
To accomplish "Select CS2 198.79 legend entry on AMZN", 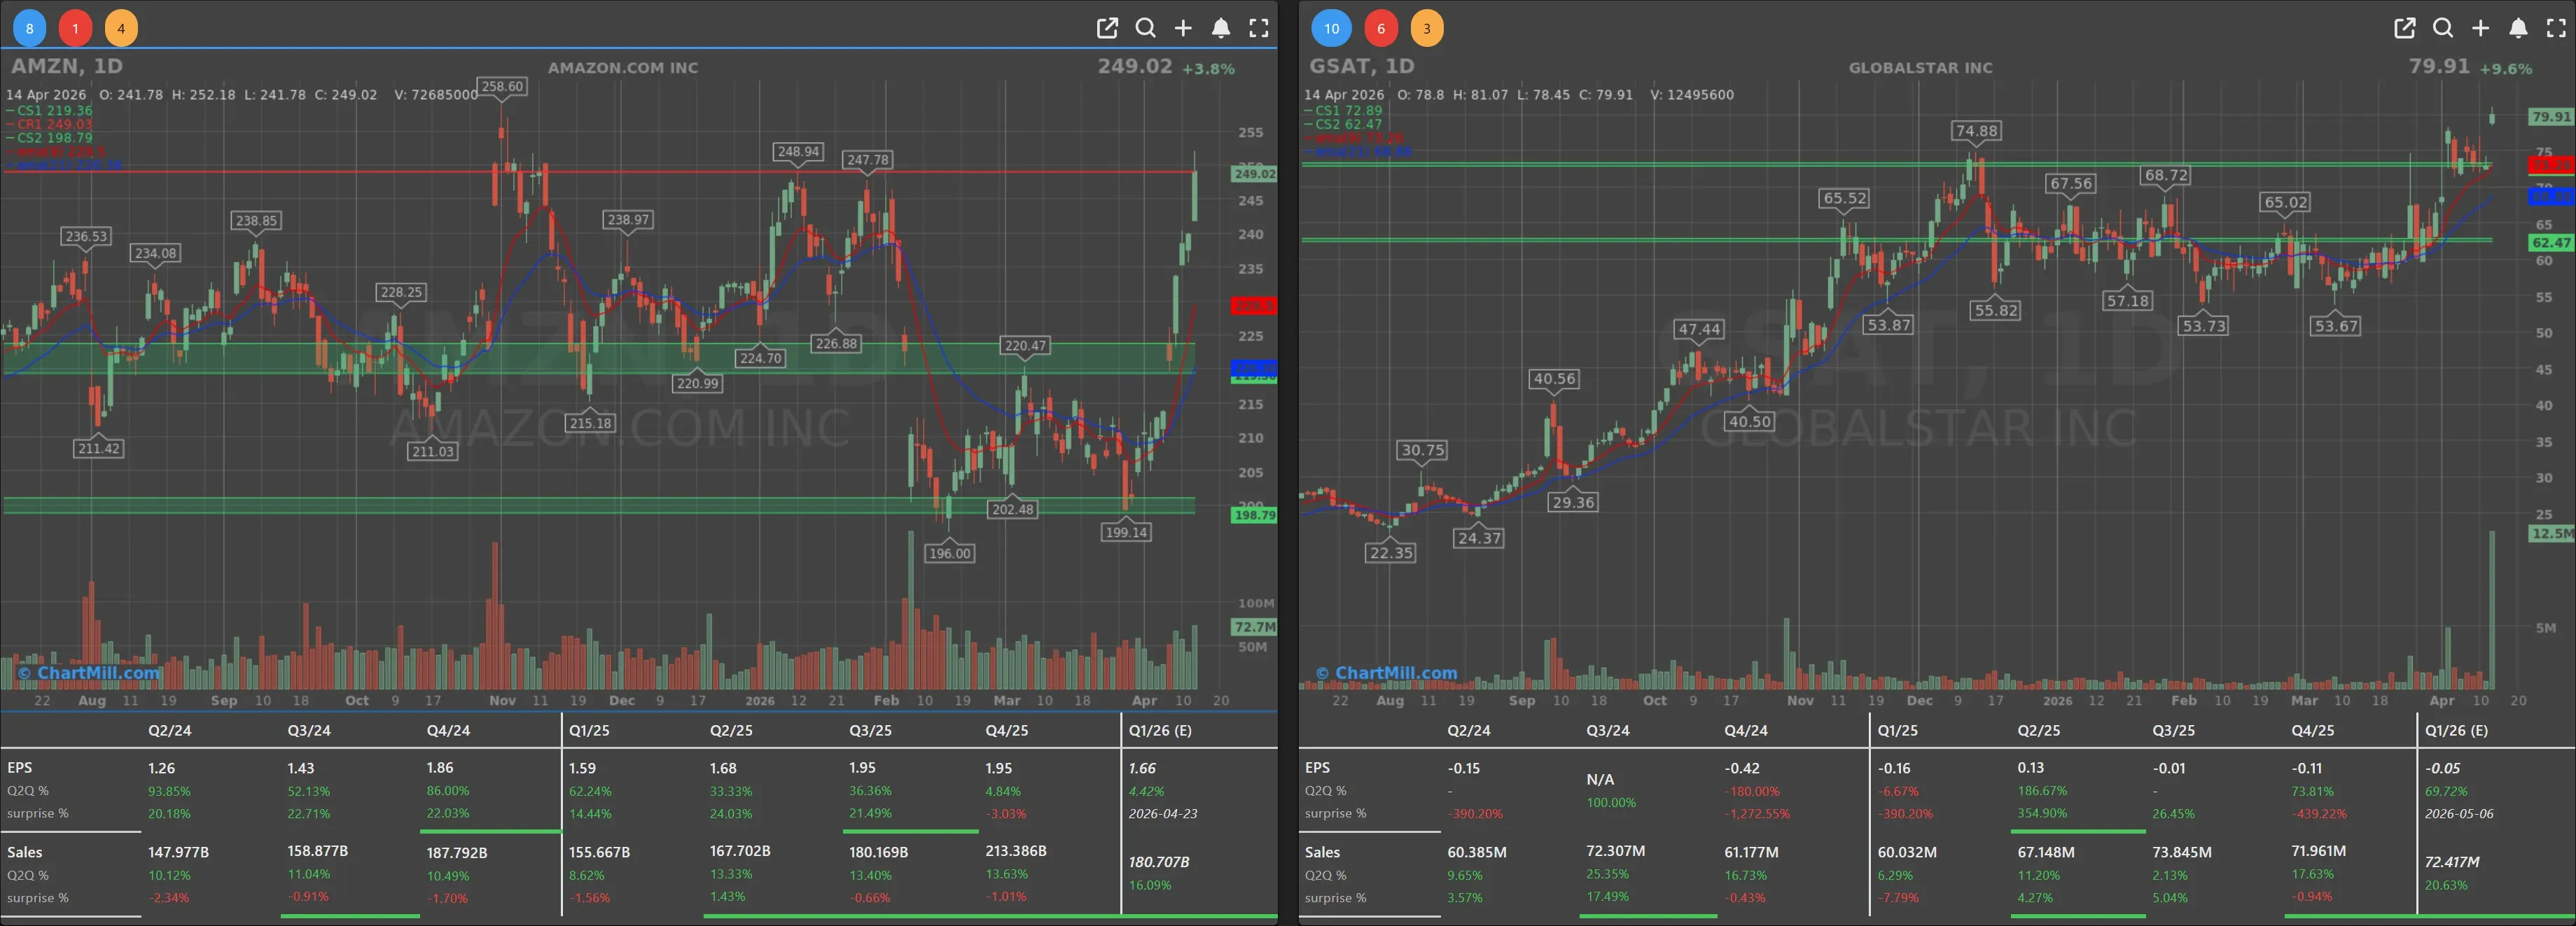I will [49, 138].
